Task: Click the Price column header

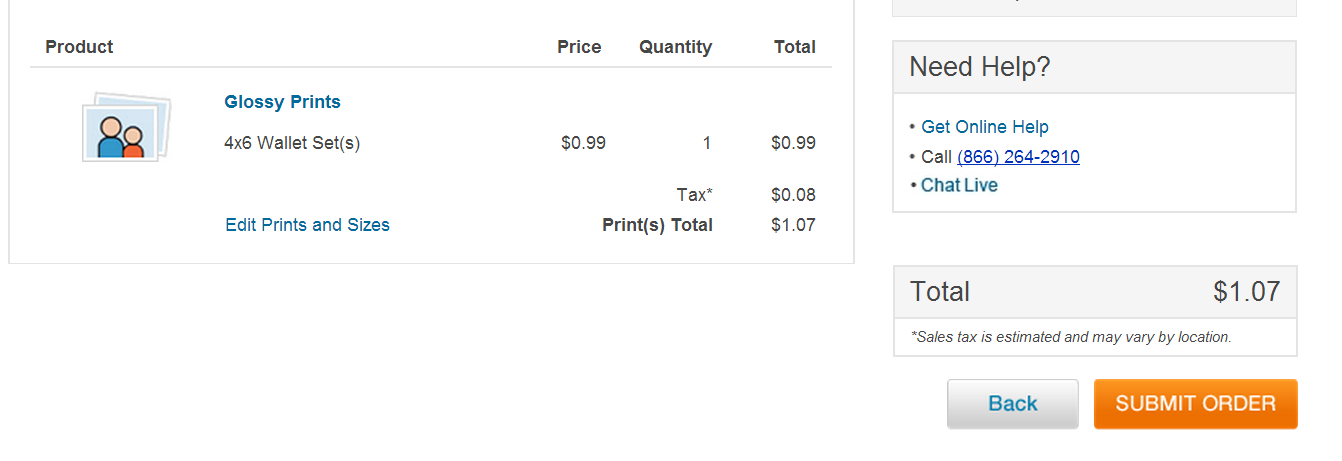Action: tap(579, 47)
